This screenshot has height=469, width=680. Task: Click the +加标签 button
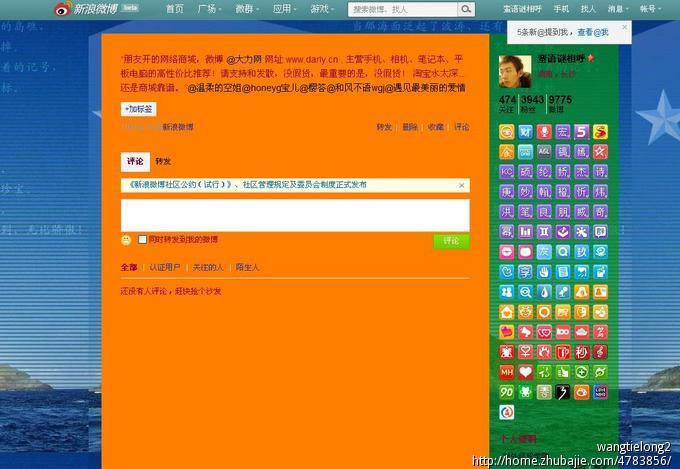coord(138,109)
